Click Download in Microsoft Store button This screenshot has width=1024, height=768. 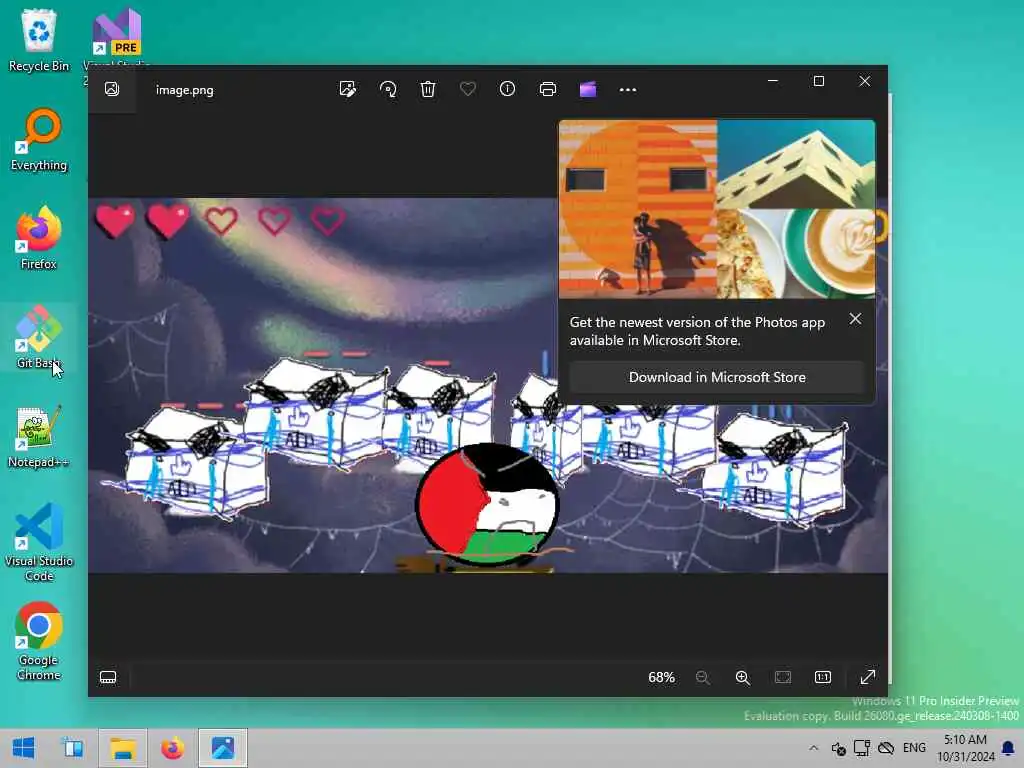click(717, 377)
